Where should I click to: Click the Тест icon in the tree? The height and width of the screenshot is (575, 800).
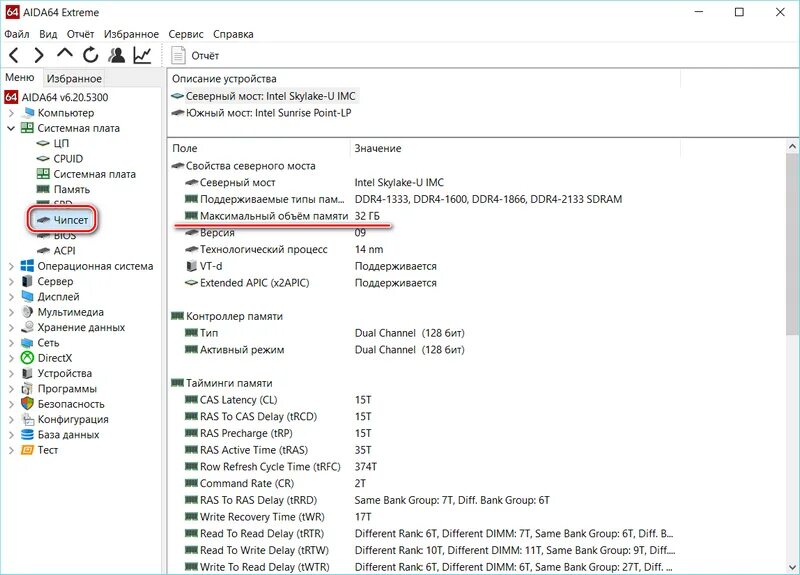tap(27, 450)
